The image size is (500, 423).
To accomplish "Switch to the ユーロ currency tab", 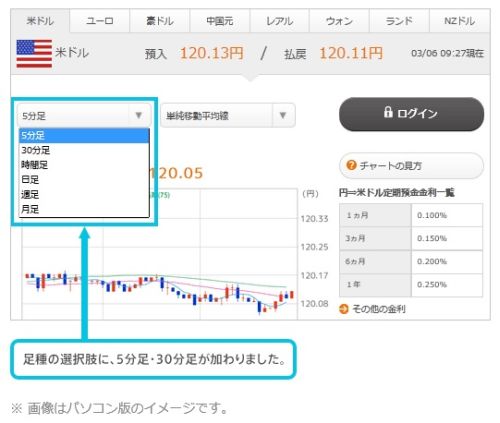I will pyautogui.click(x=100, y=21).
